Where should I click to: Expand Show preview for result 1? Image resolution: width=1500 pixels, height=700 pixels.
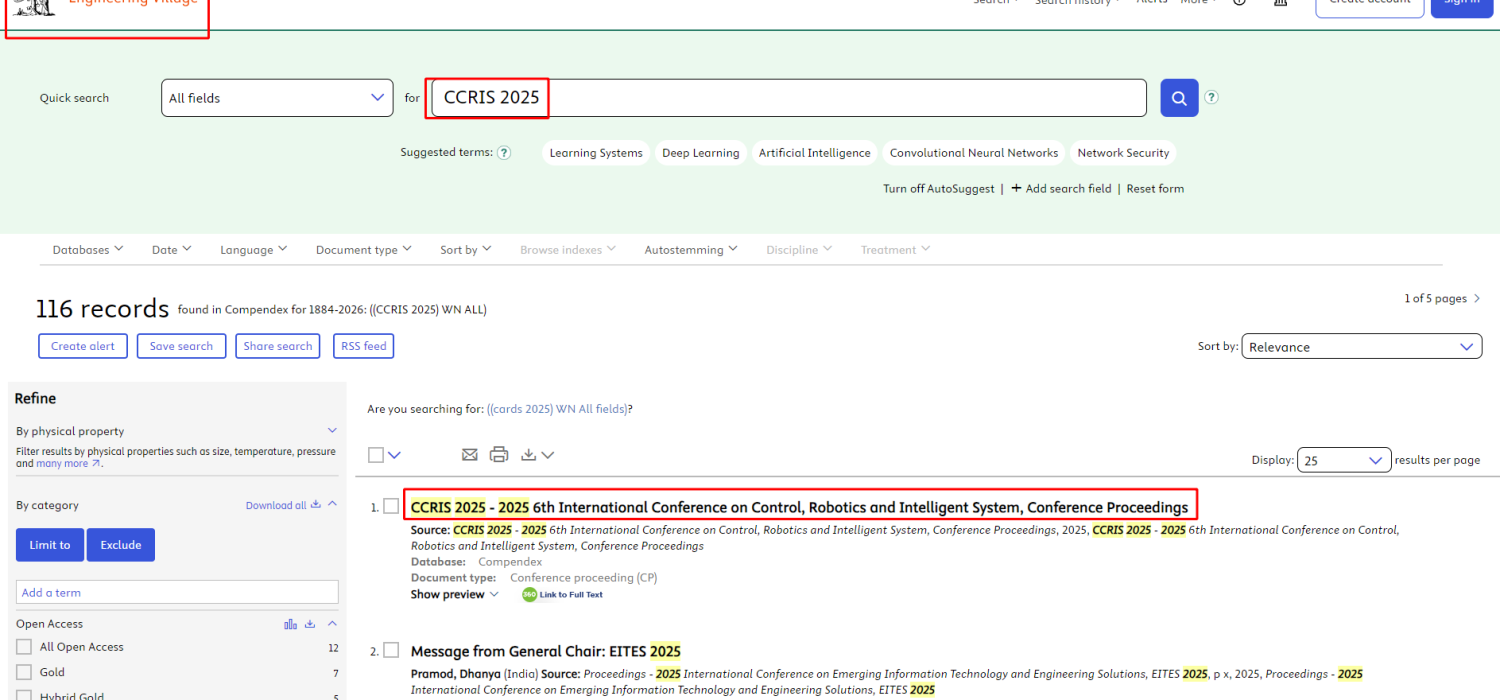tap(455, 594)
